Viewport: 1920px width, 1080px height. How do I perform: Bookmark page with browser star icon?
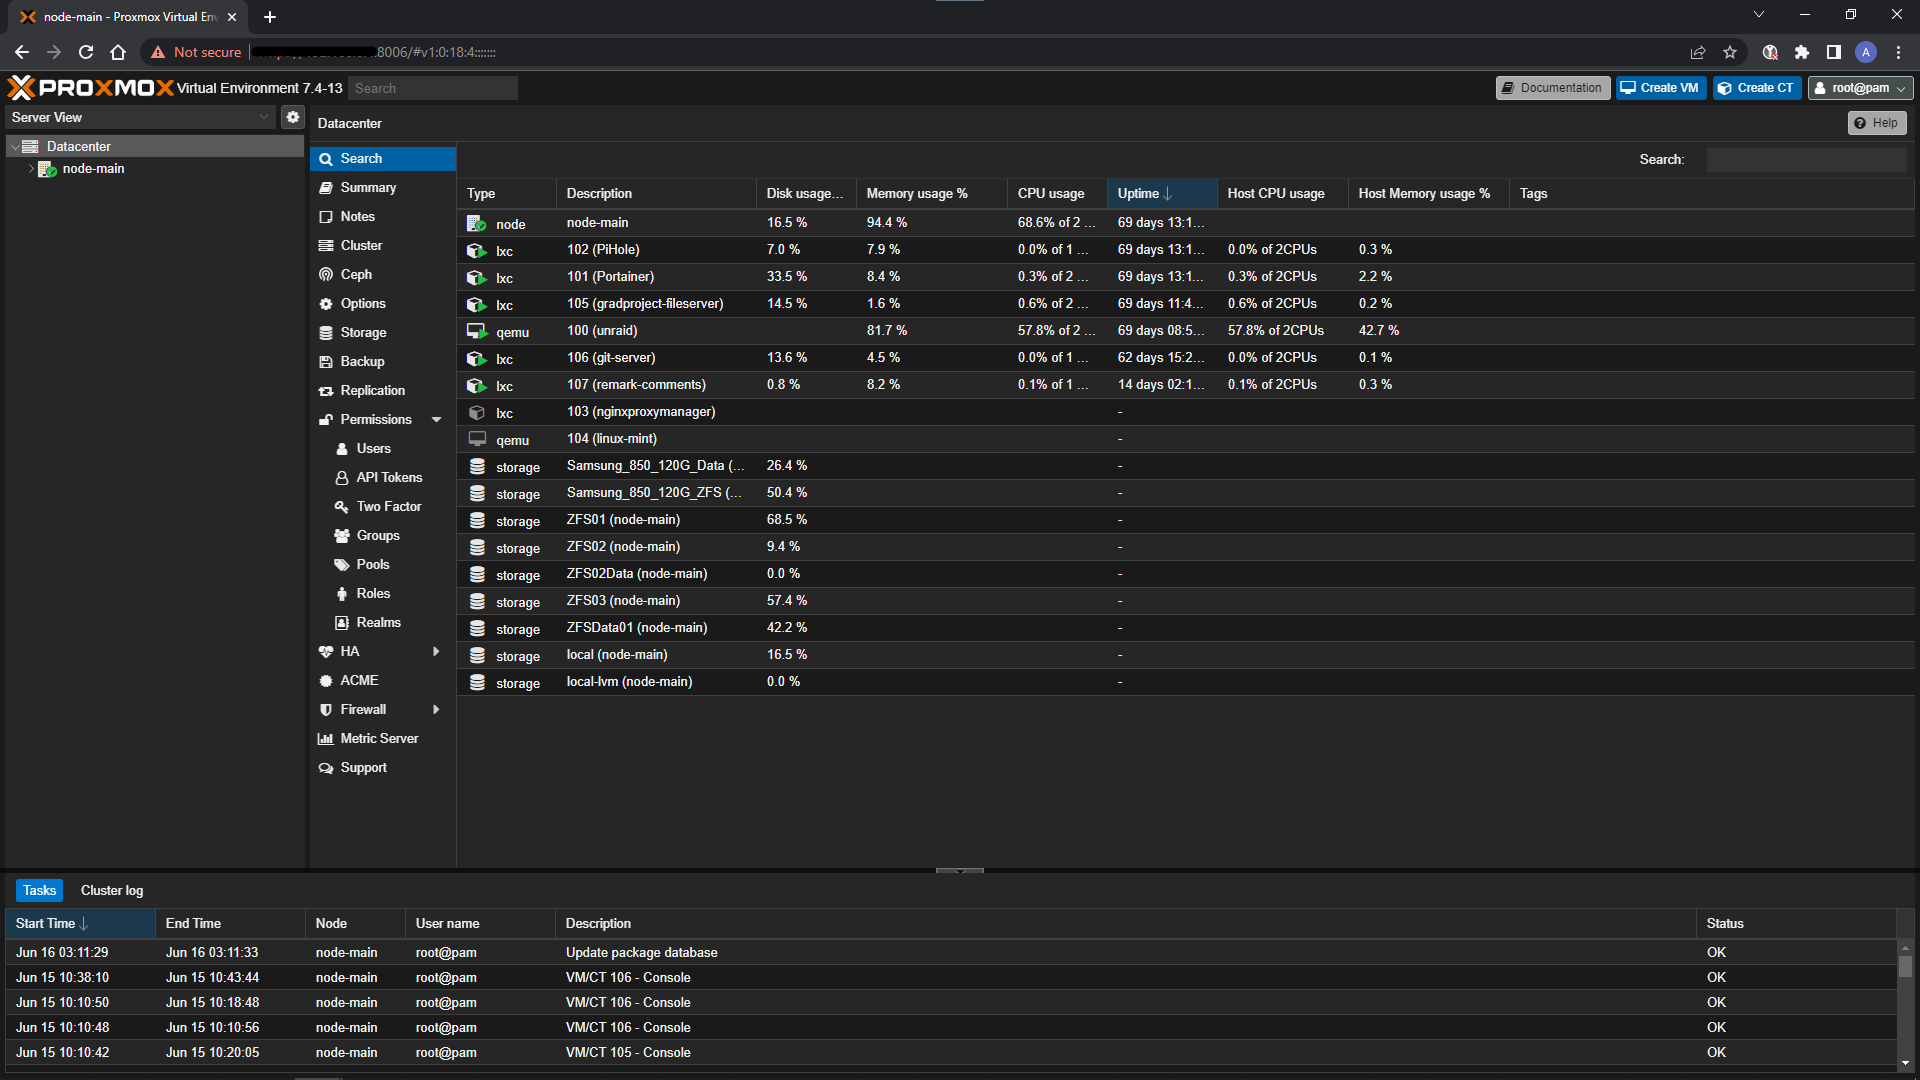1730,52
